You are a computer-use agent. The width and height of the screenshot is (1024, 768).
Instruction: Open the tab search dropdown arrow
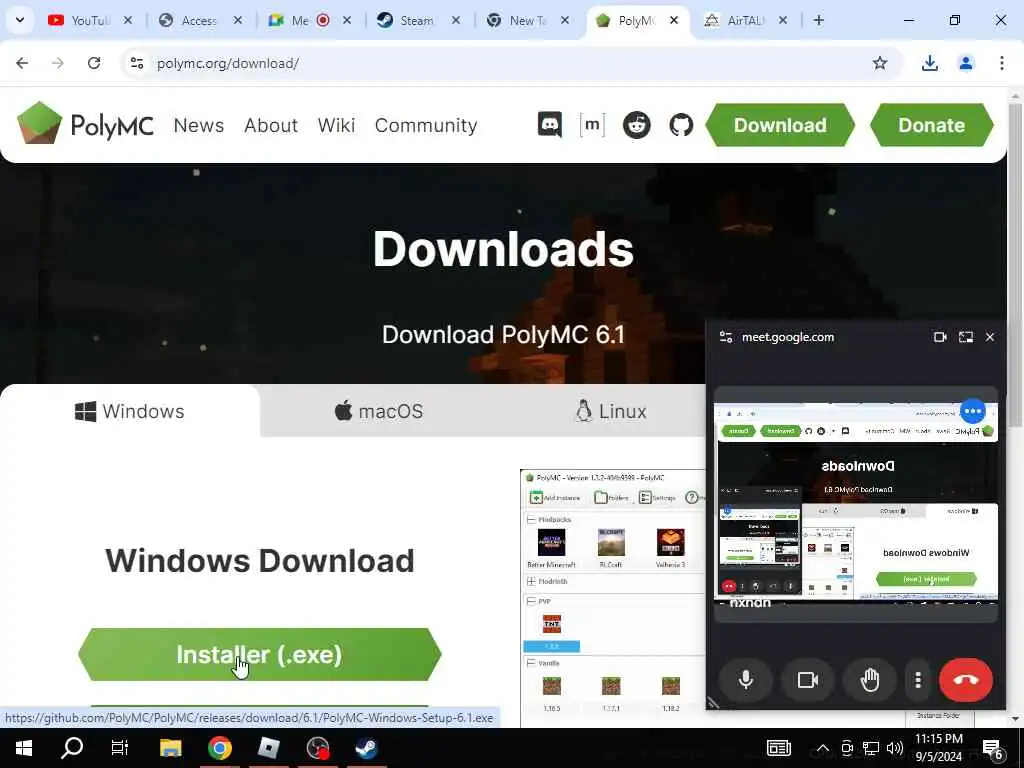[x=20, y=20]
